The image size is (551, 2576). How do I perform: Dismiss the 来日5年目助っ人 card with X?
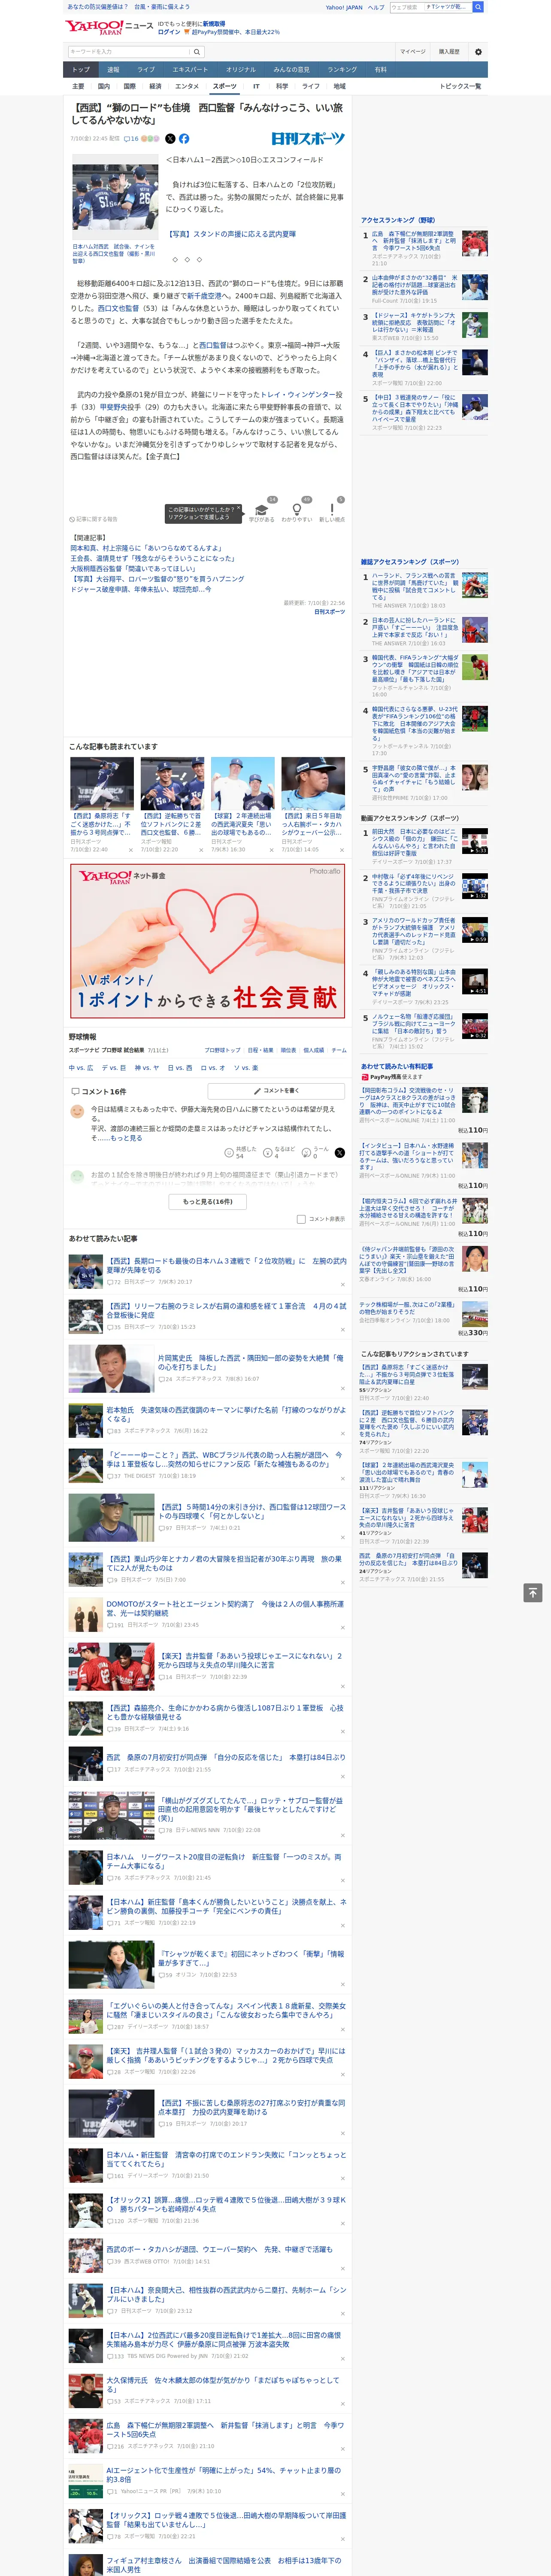click(x=342, y=850)
